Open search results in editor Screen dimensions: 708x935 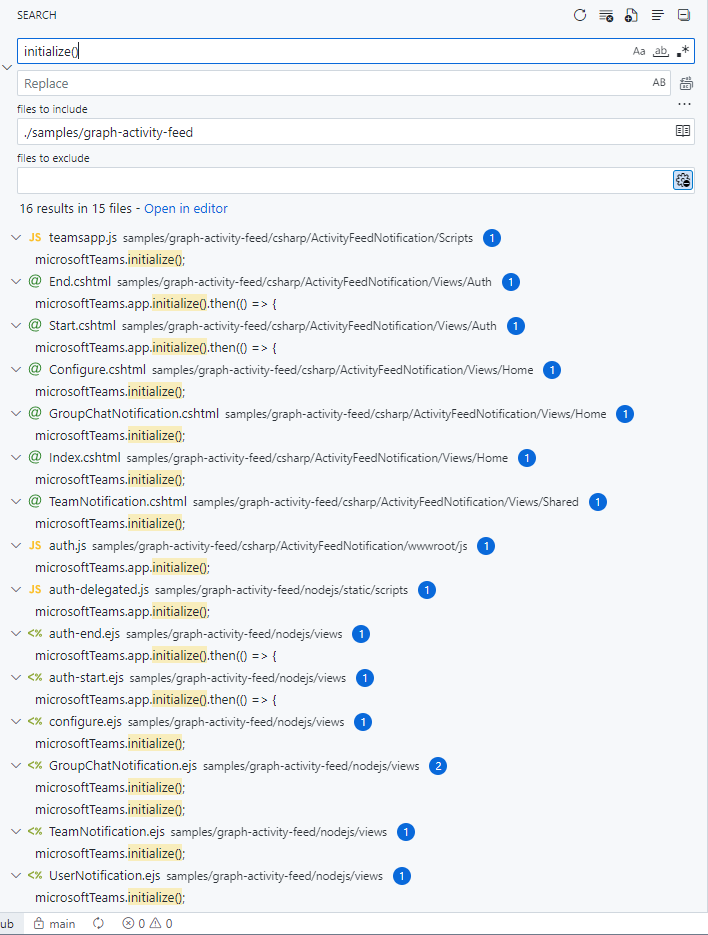click(186, 209)
